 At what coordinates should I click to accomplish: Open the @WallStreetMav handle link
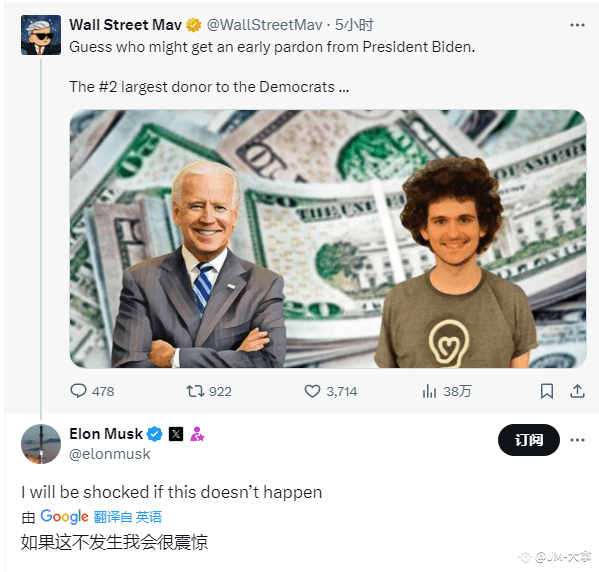pos(264,25)
